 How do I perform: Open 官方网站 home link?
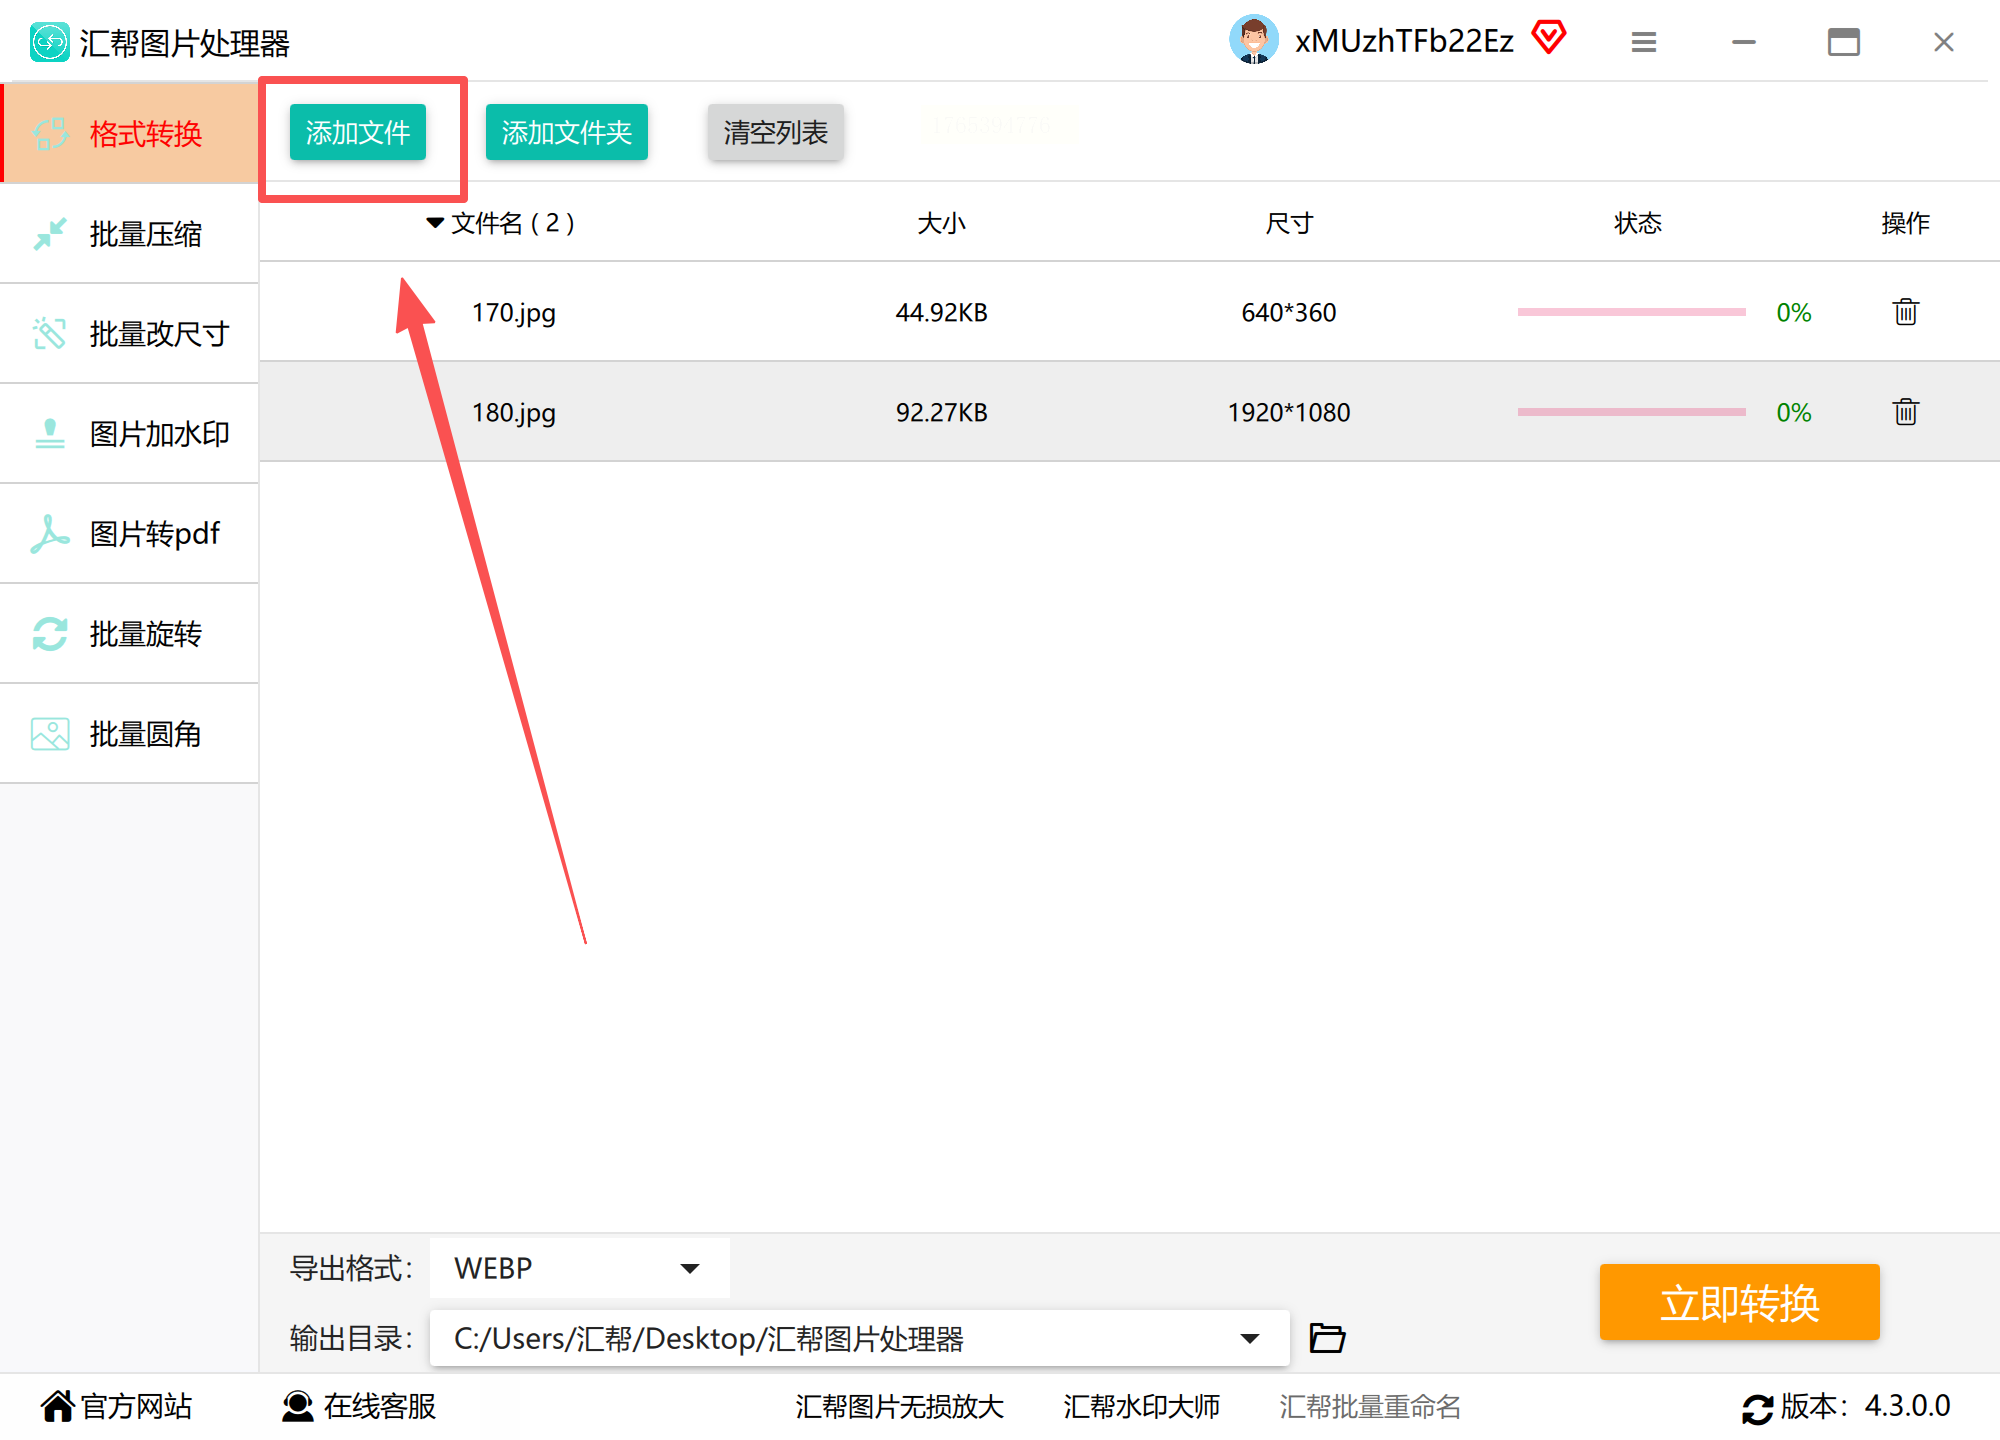coord(117,1406)
